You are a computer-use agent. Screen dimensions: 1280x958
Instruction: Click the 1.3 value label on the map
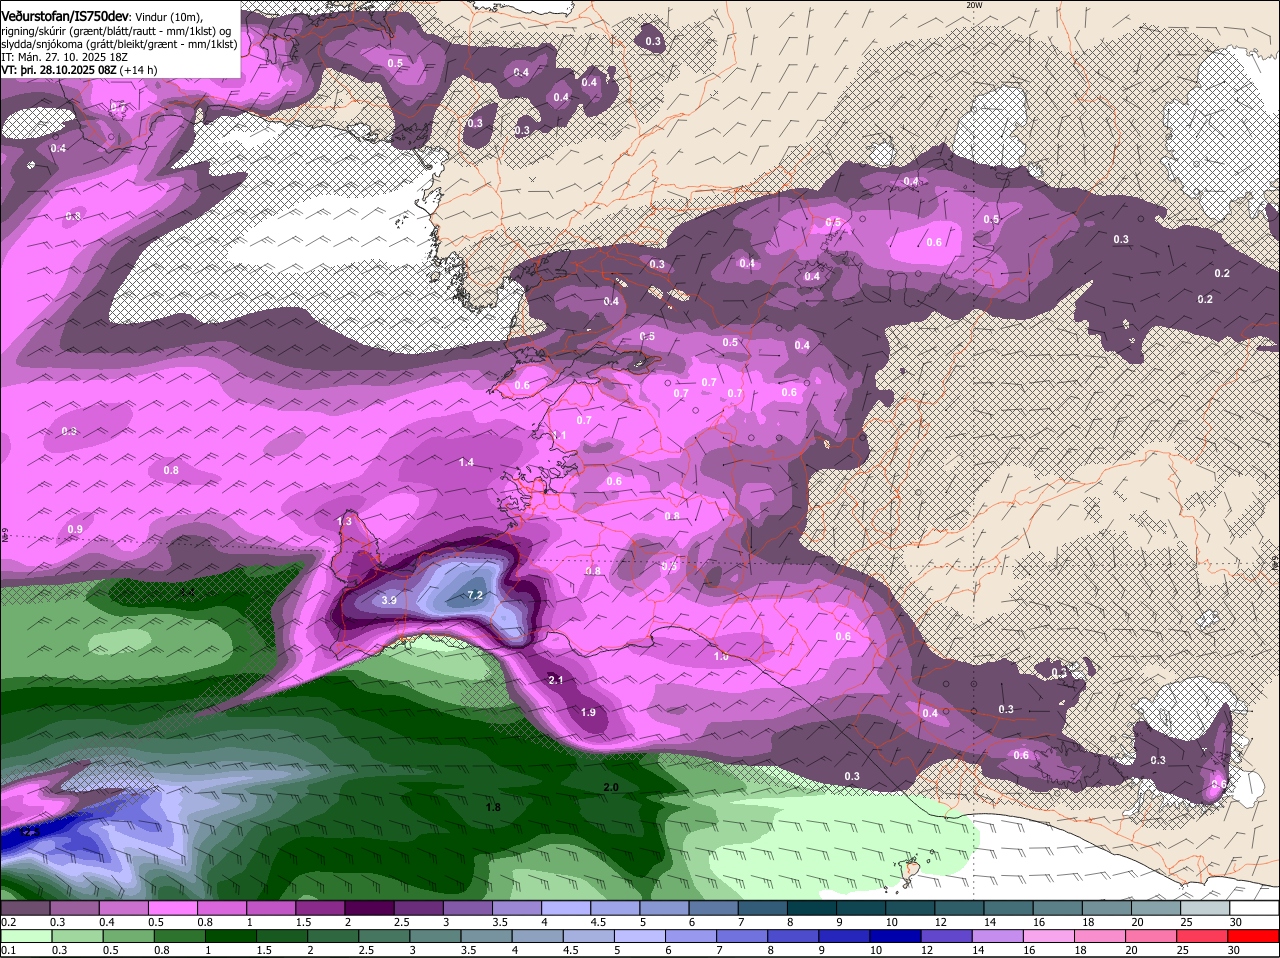345,522
